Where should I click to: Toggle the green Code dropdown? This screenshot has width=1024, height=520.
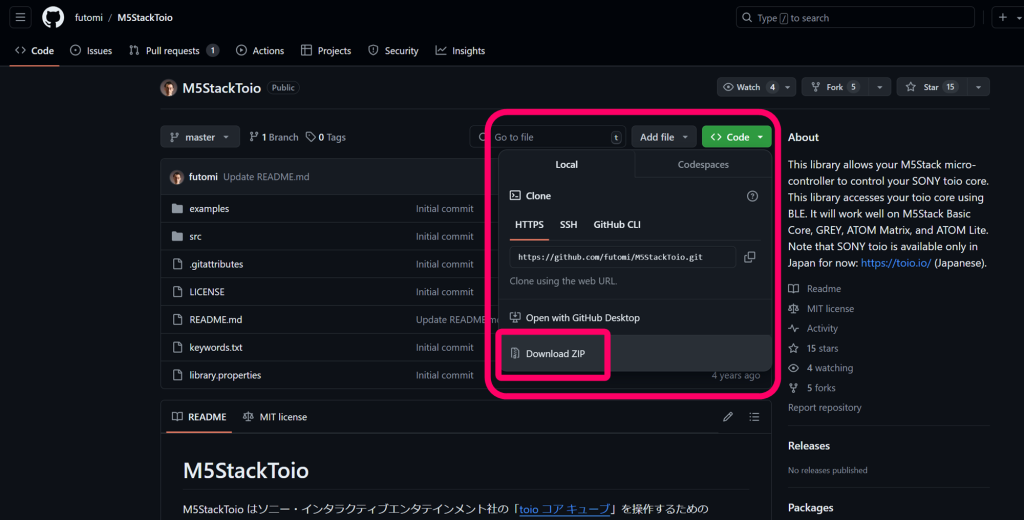[737, 137]
